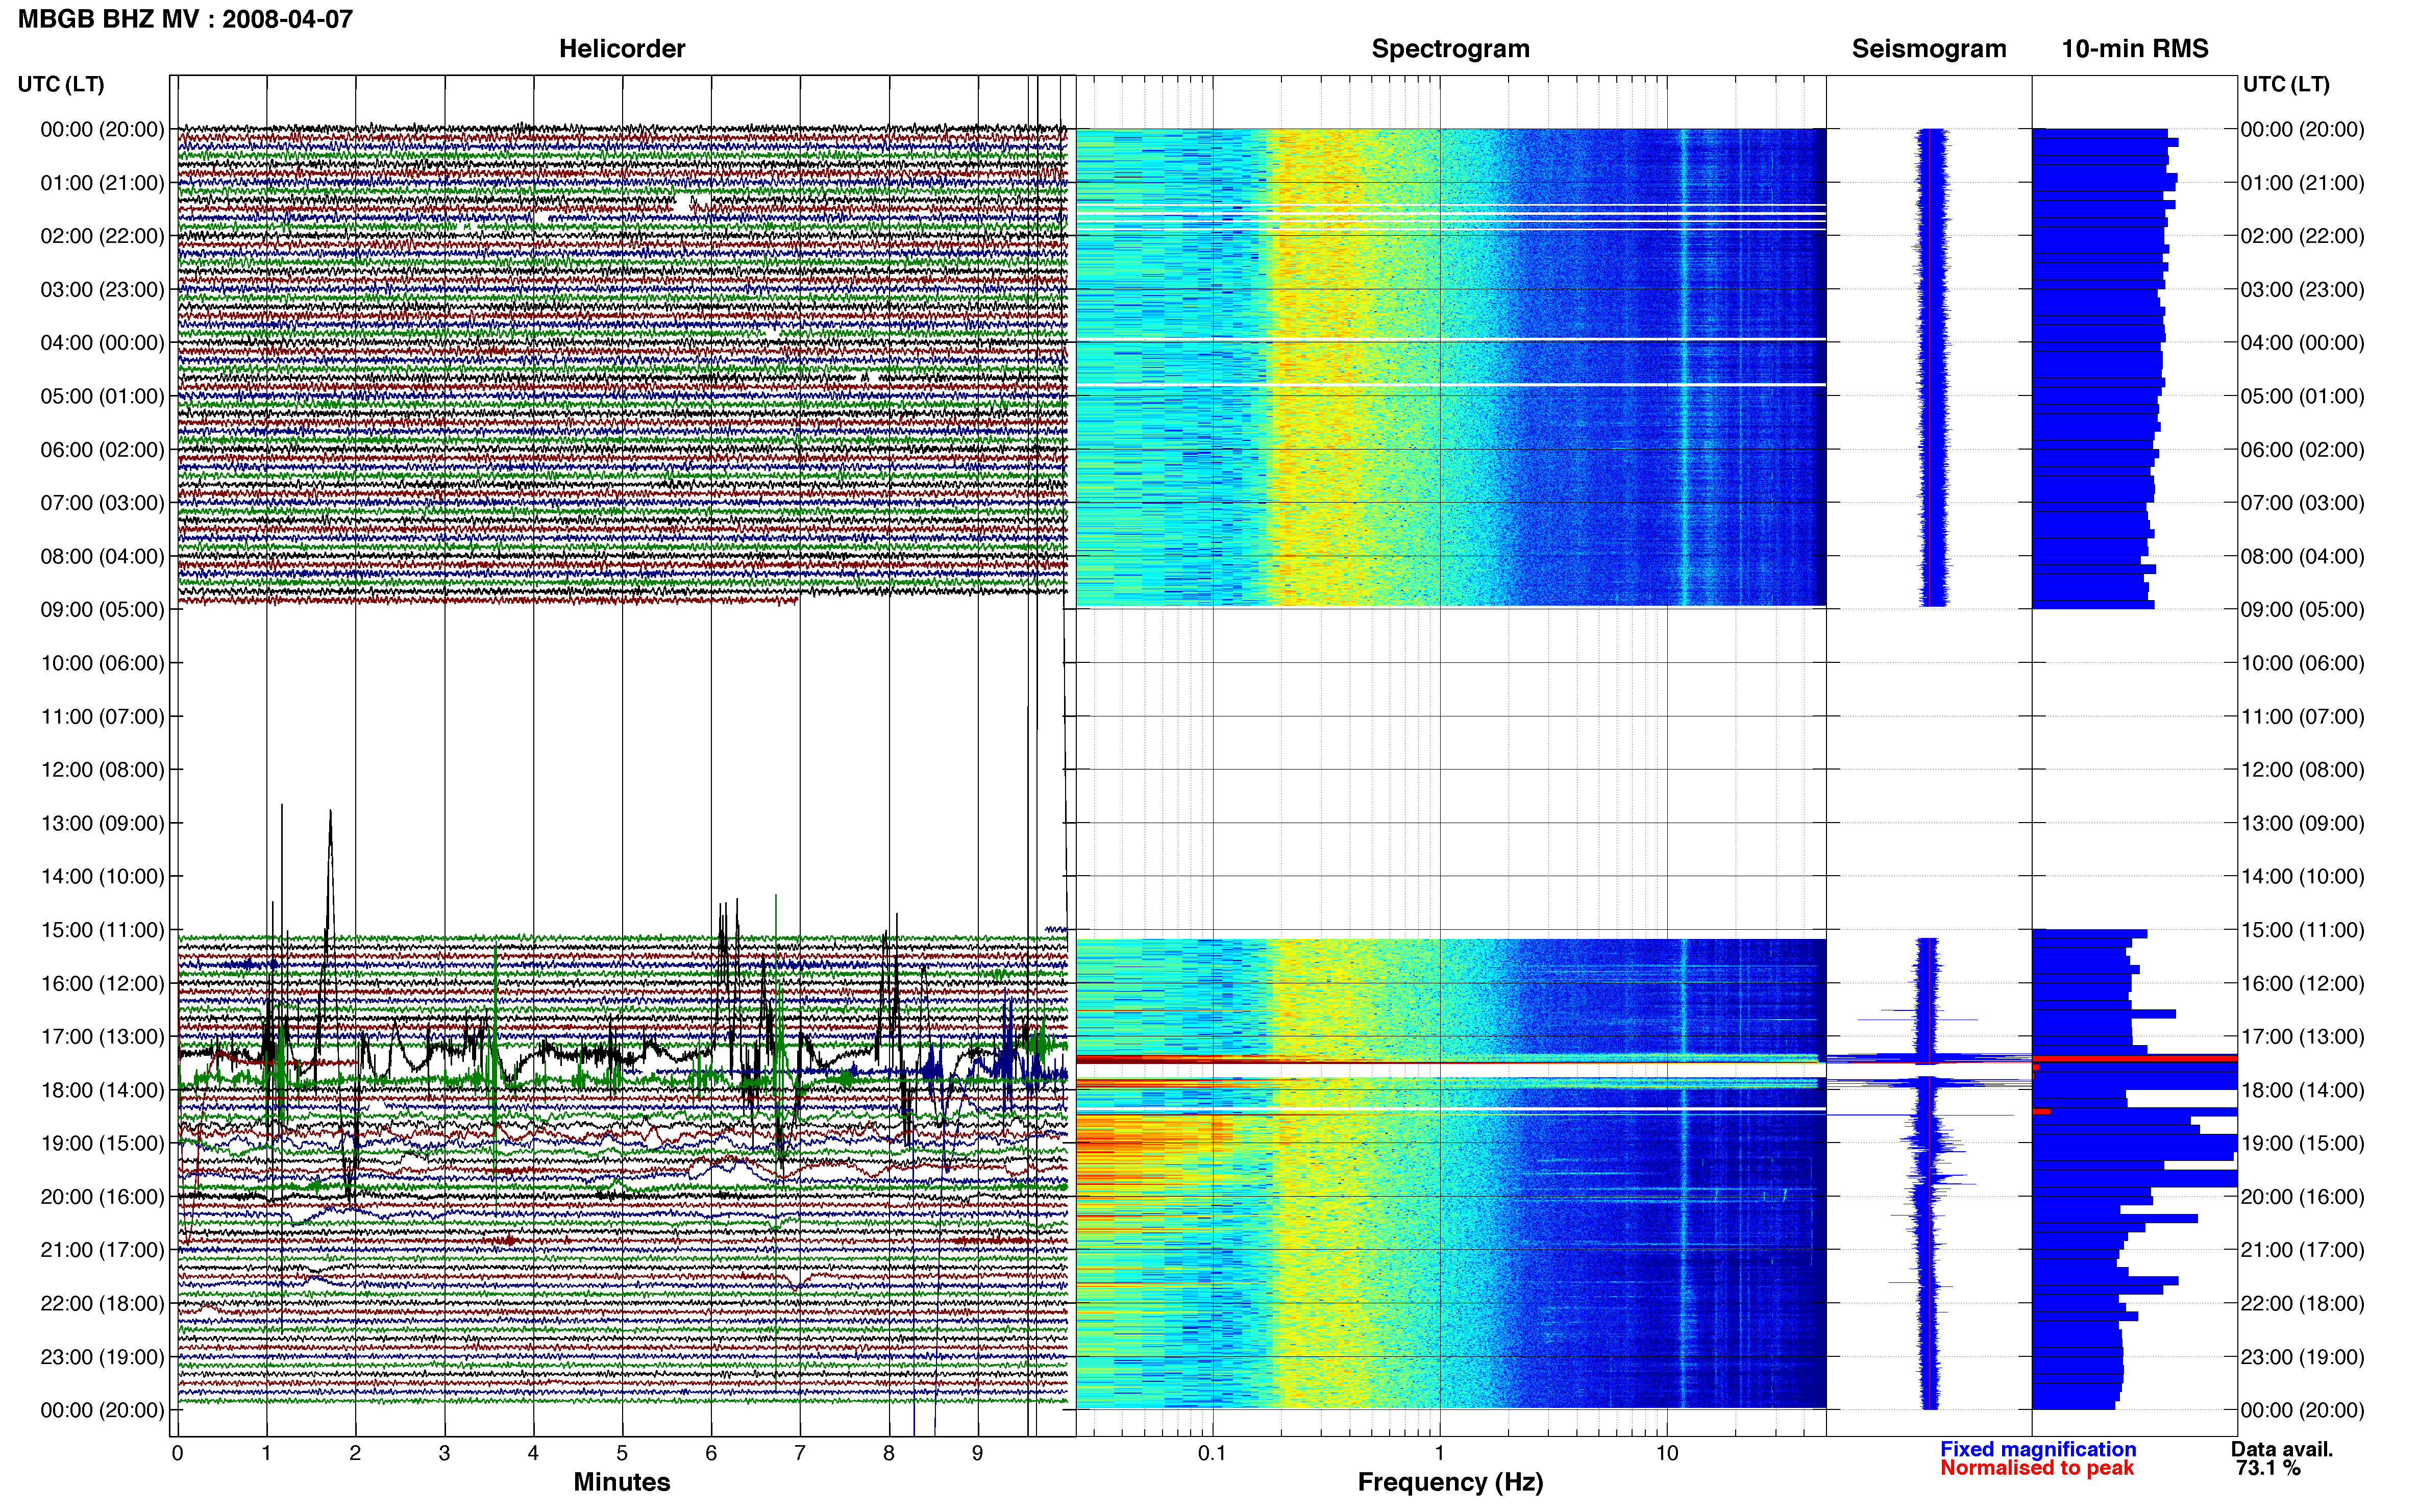Click left time label '23:00 (19:00)'
This screenshot has height=1512, width=2419.
102,1357
